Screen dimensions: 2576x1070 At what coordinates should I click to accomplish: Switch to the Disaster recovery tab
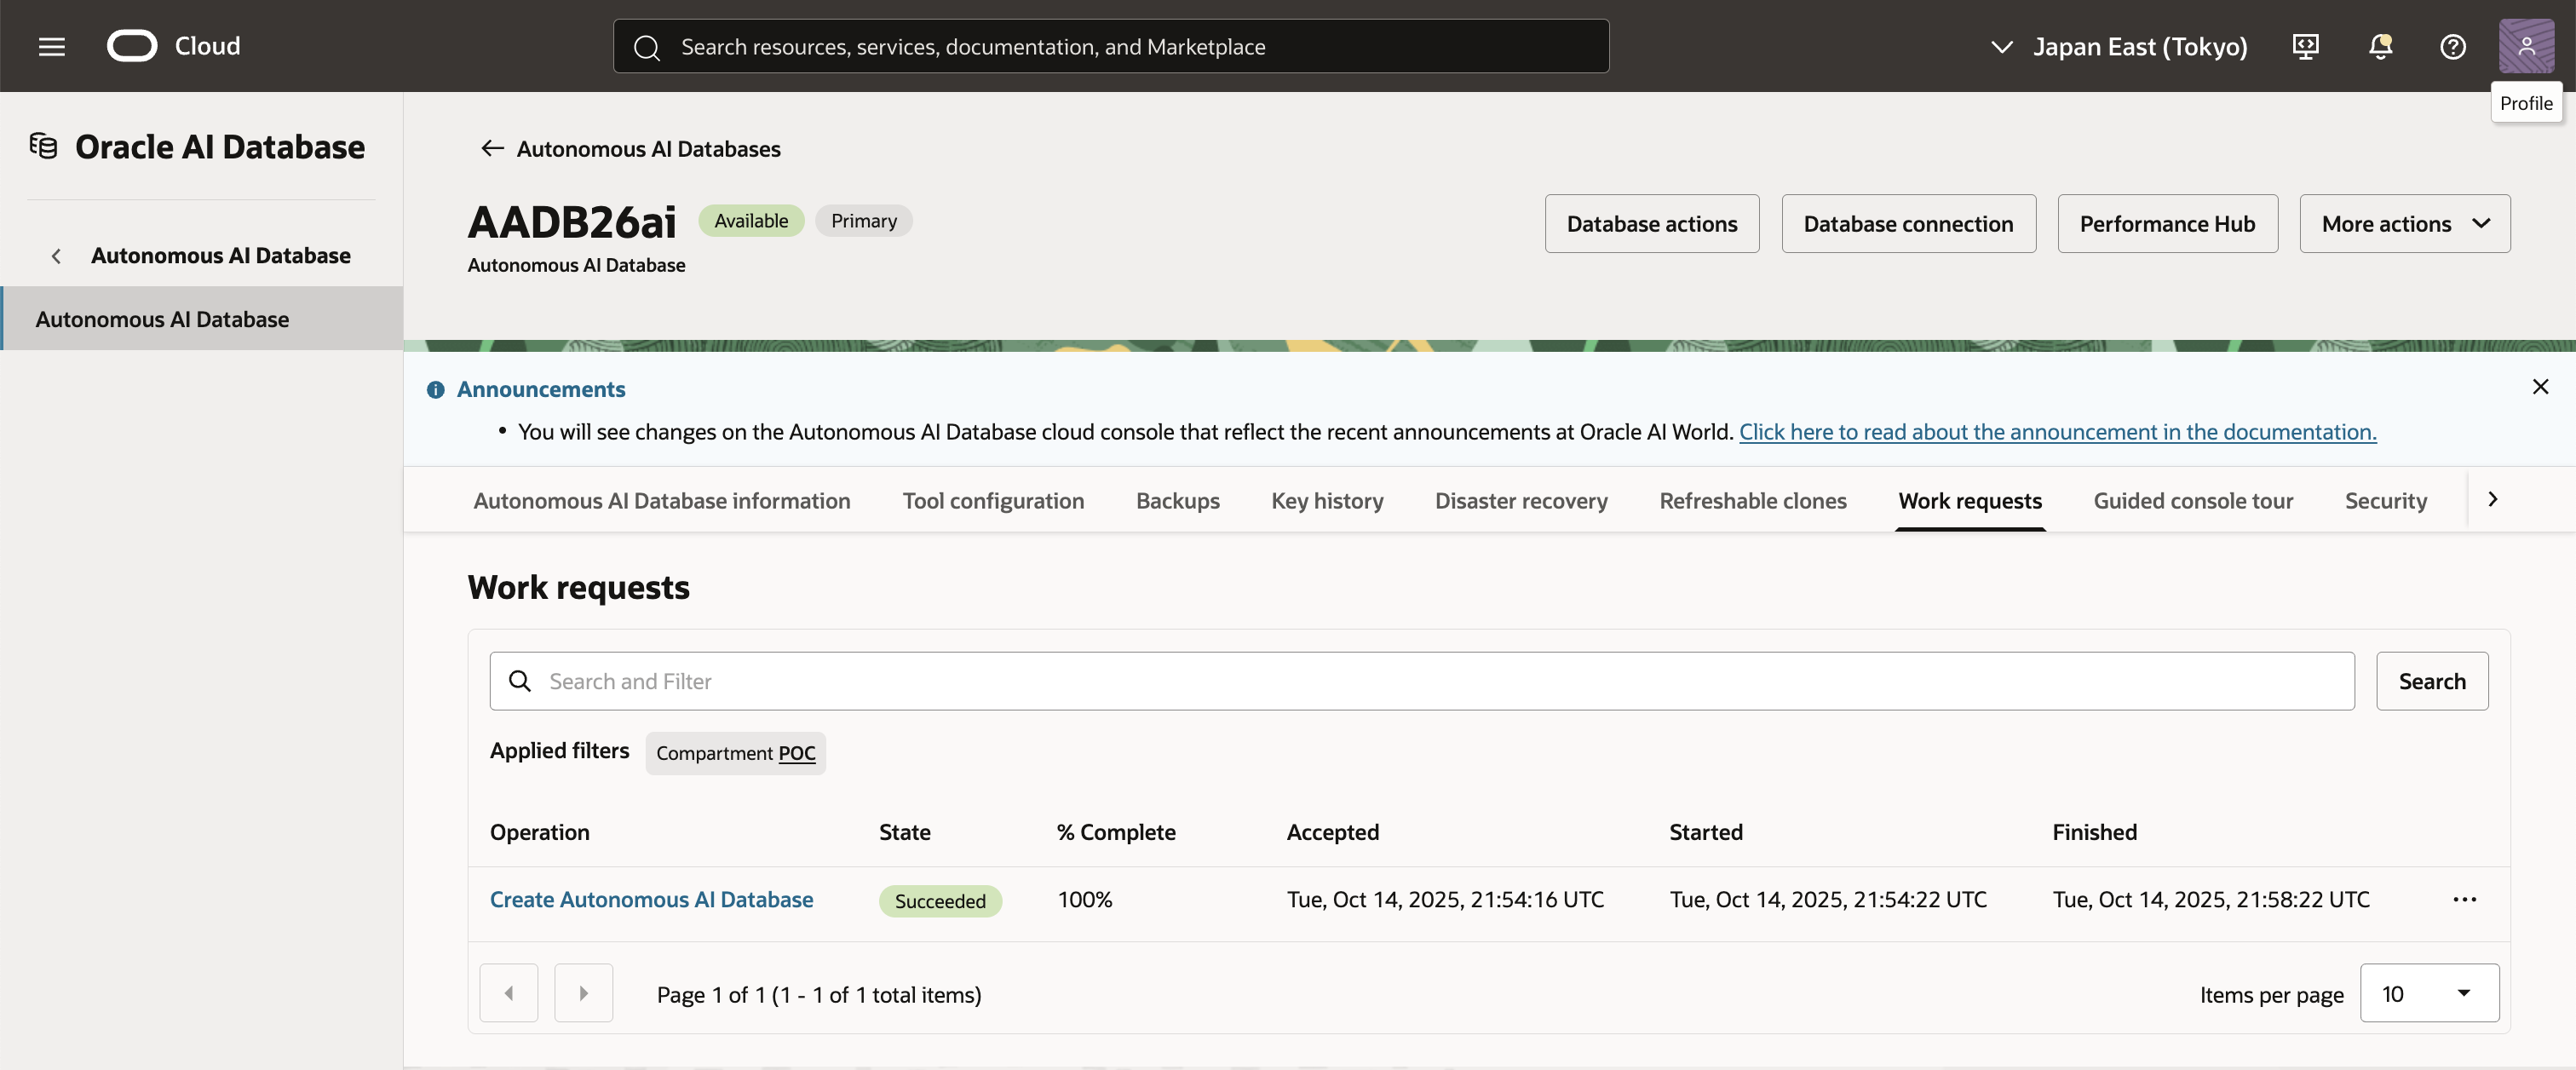[x=1520, y=501]
